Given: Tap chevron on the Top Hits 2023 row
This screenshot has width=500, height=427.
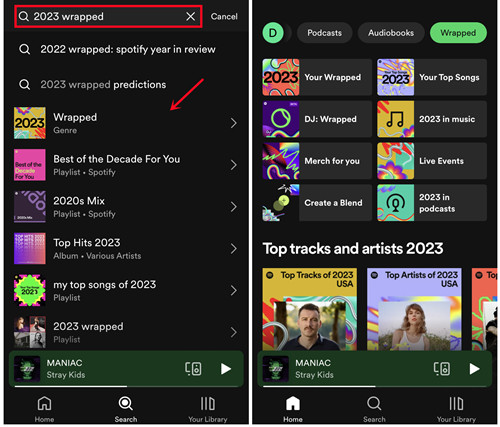Looking at the screenshot, I should pos(234,248).
